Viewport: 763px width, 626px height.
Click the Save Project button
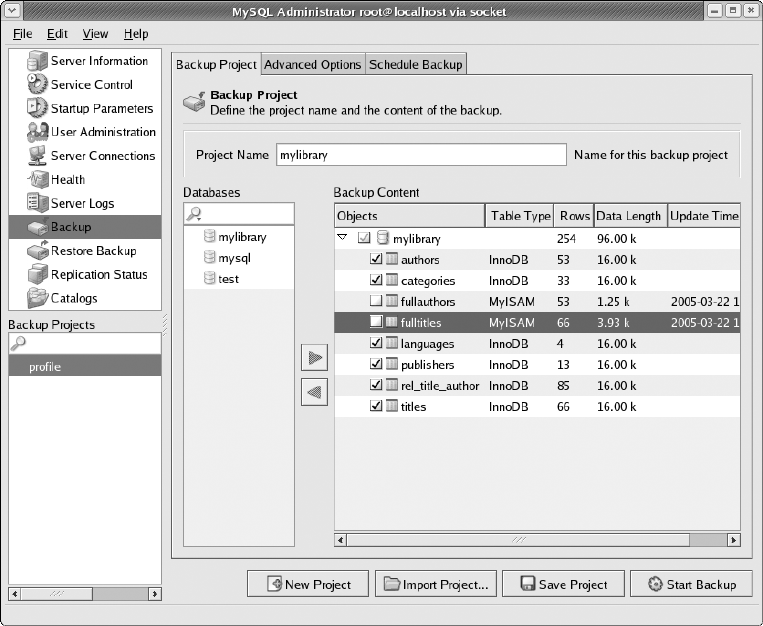[x=563, y=584]
